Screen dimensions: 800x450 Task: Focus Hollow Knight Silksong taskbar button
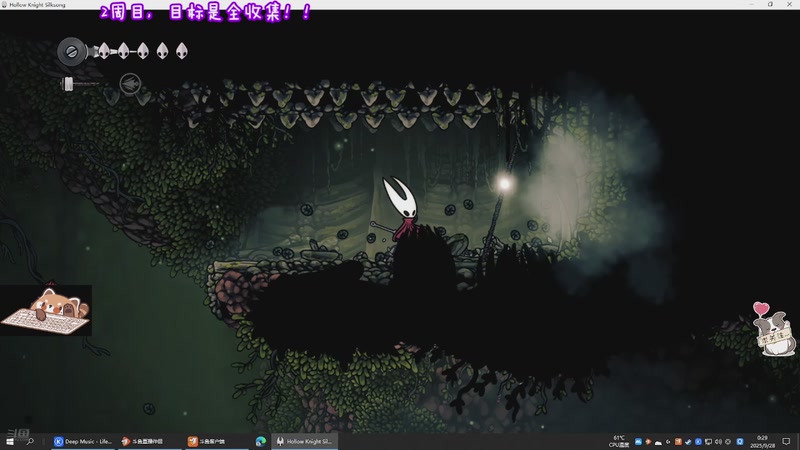click(x=304, y=441)
